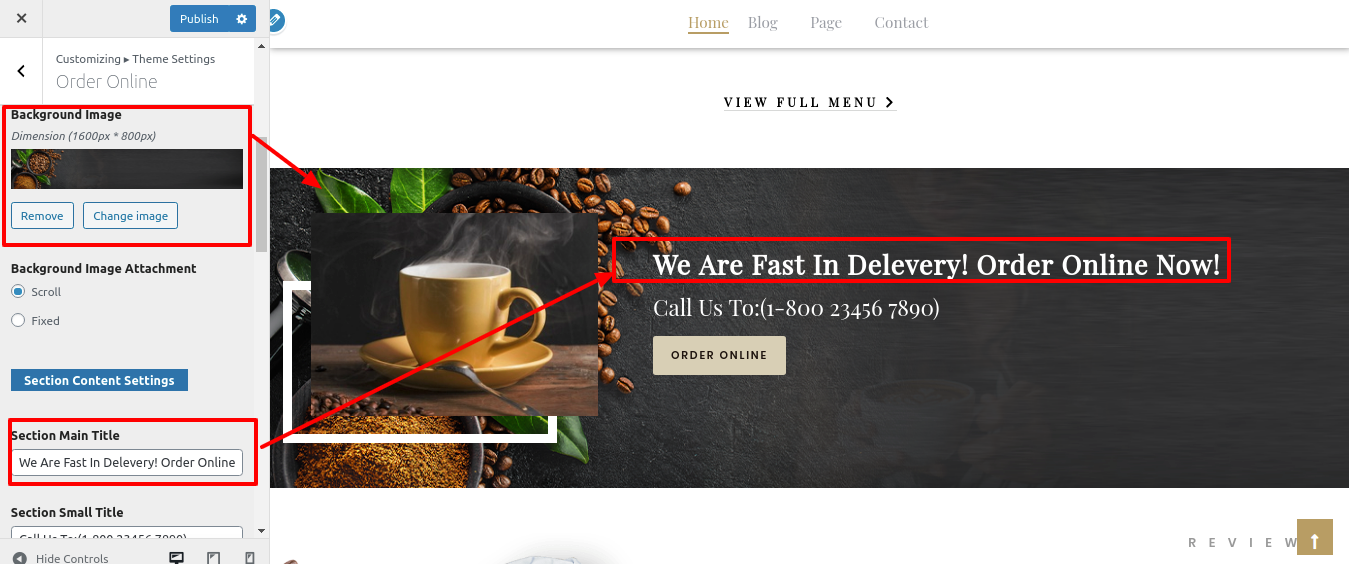Screen dimensions: 1349x564
Task: Click the scroll-to-top arrow button
Action: (x=1315, y=536)
